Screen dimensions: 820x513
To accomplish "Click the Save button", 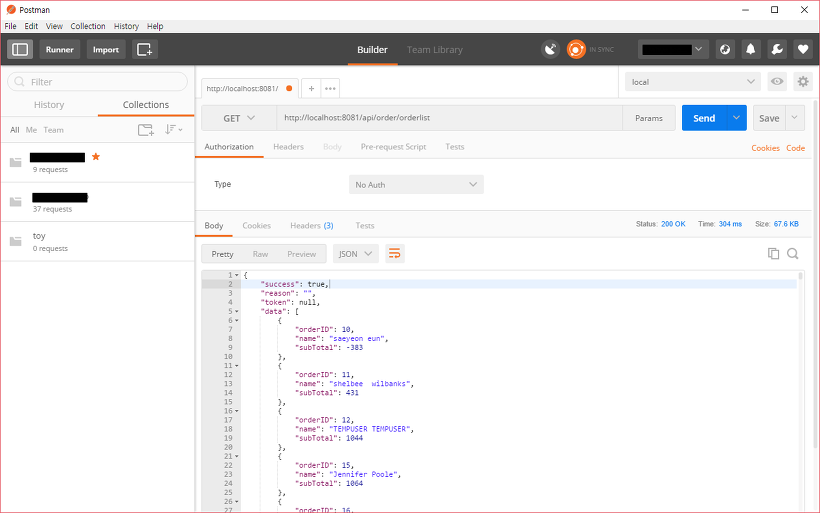I will click(x=769, y=118).
